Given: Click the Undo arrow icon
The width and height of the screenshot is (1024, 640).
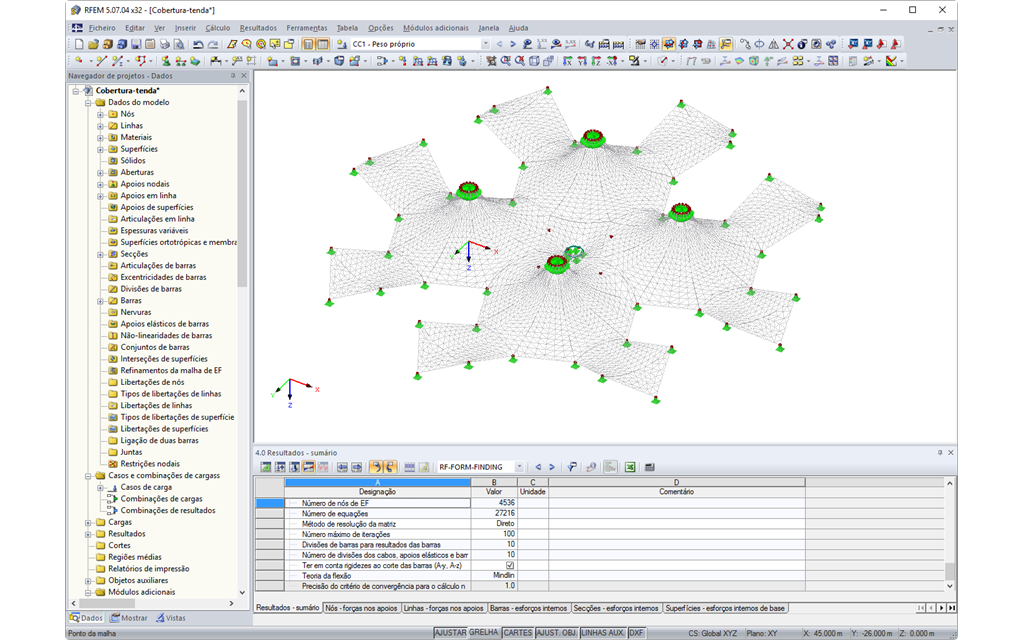Looking at the screenshot, I should click(x=198, y=44).
